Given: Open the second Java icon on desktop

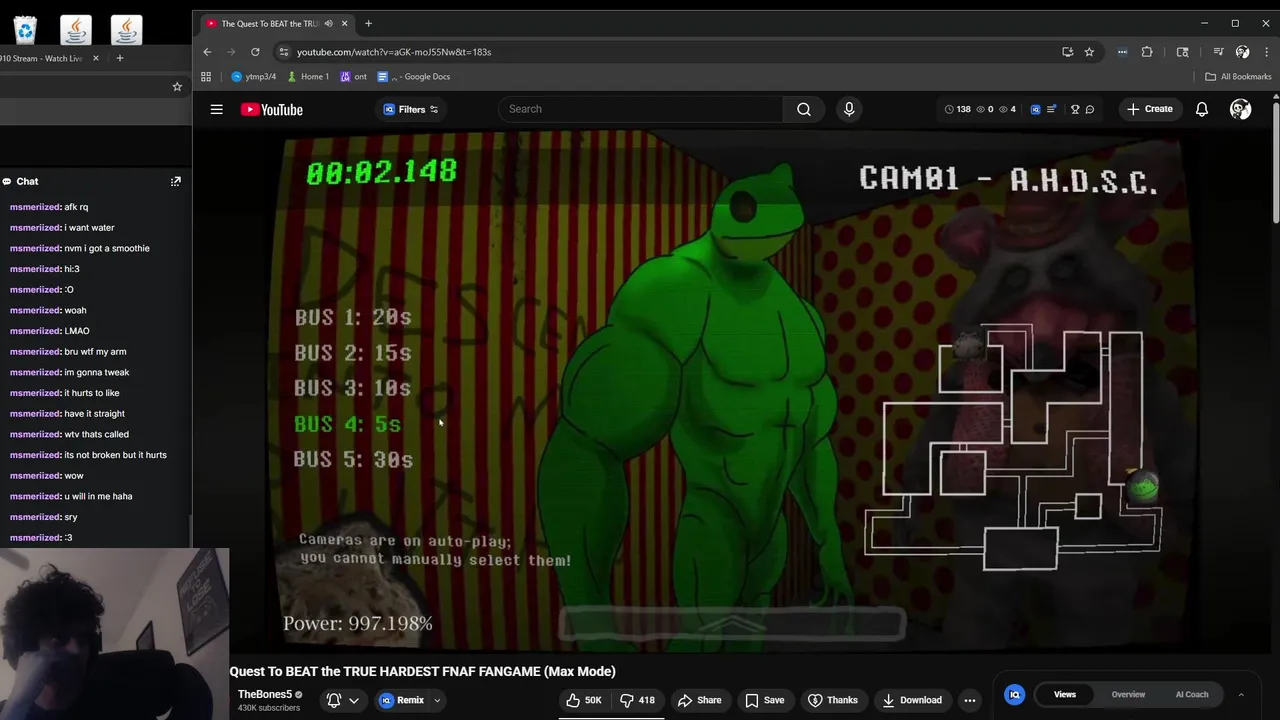Looking at the screenshot, I should pyautogui.click(x=126, y=30).
